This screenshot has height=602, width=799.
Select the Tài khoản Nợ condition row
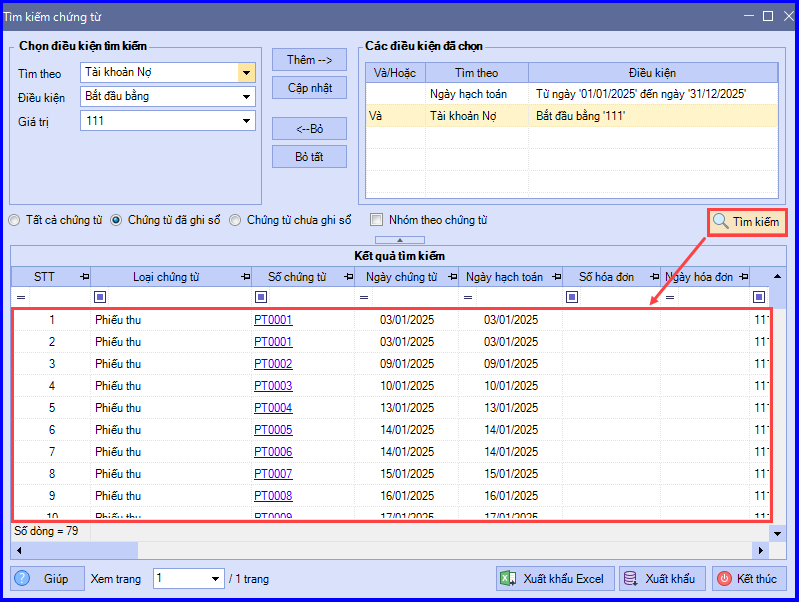click(x=572, y=116)
